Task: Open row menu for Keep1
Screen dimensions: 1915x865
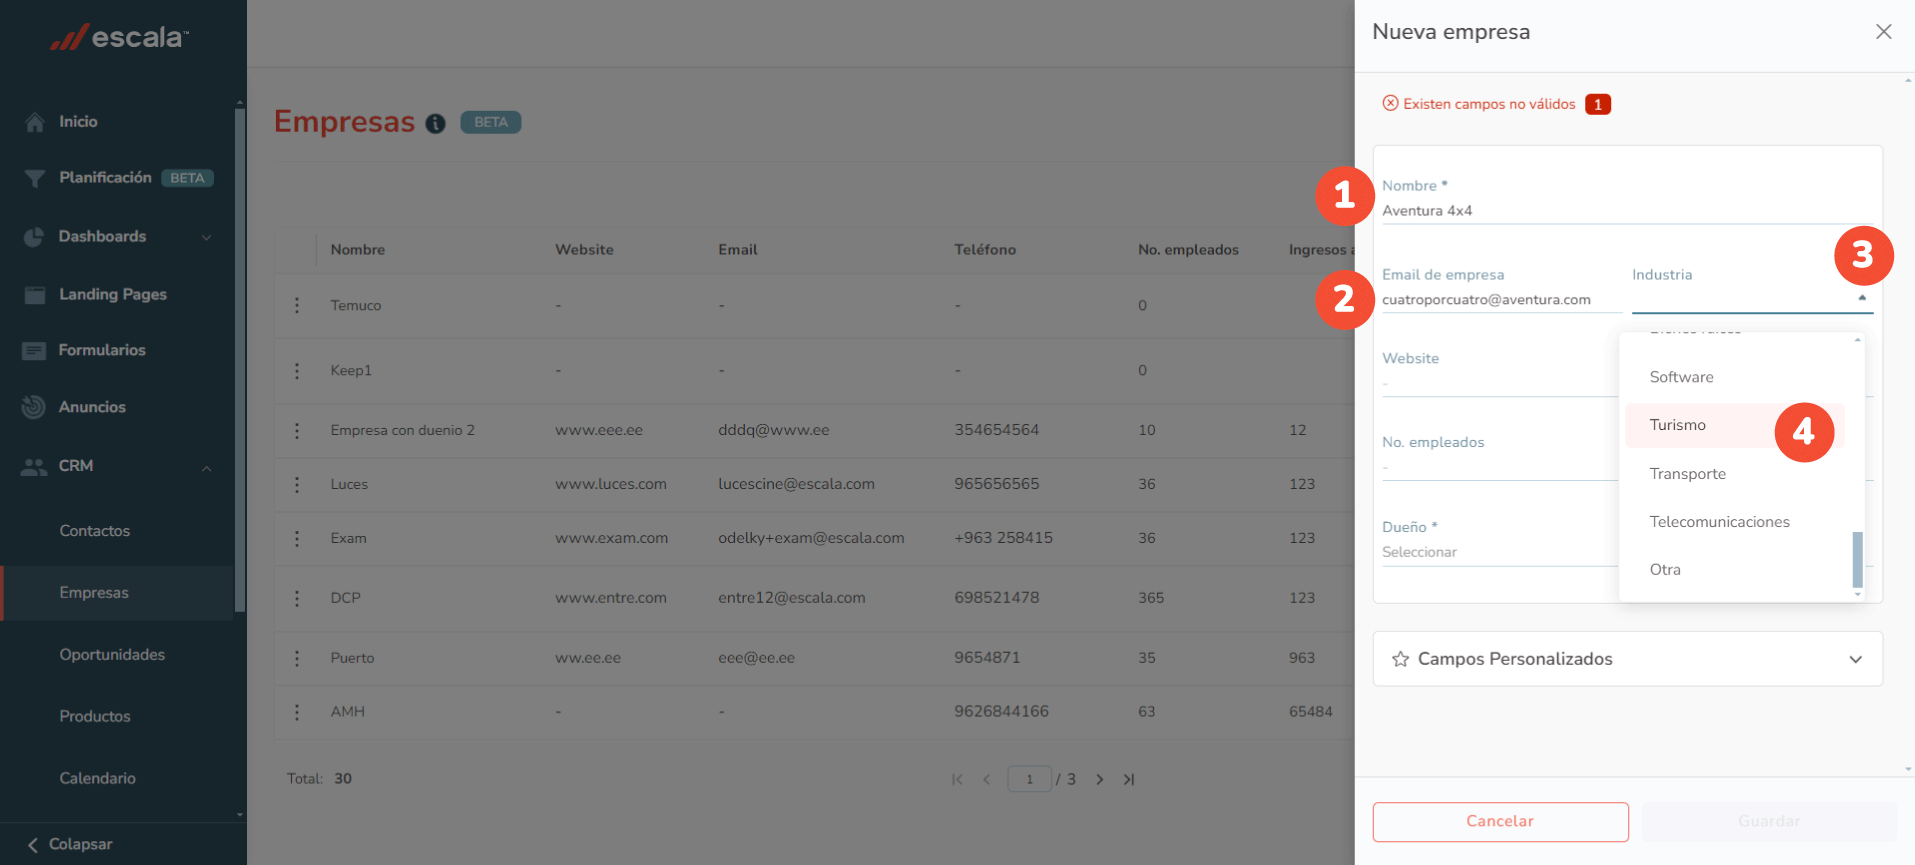Action: pyautogui.click(x=297, y=370)
